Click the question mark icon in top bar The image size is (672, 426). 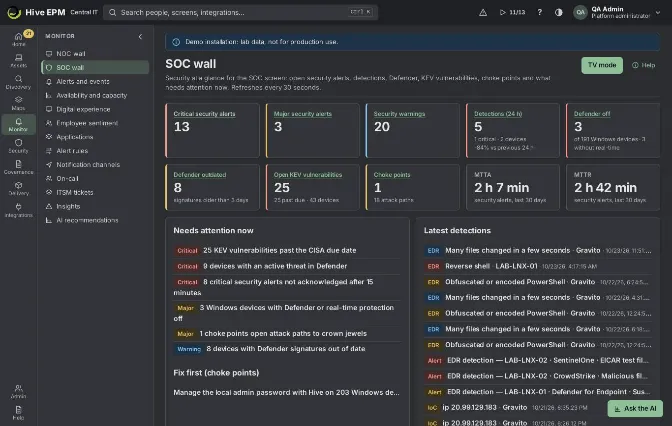click(x=539, y=12)
